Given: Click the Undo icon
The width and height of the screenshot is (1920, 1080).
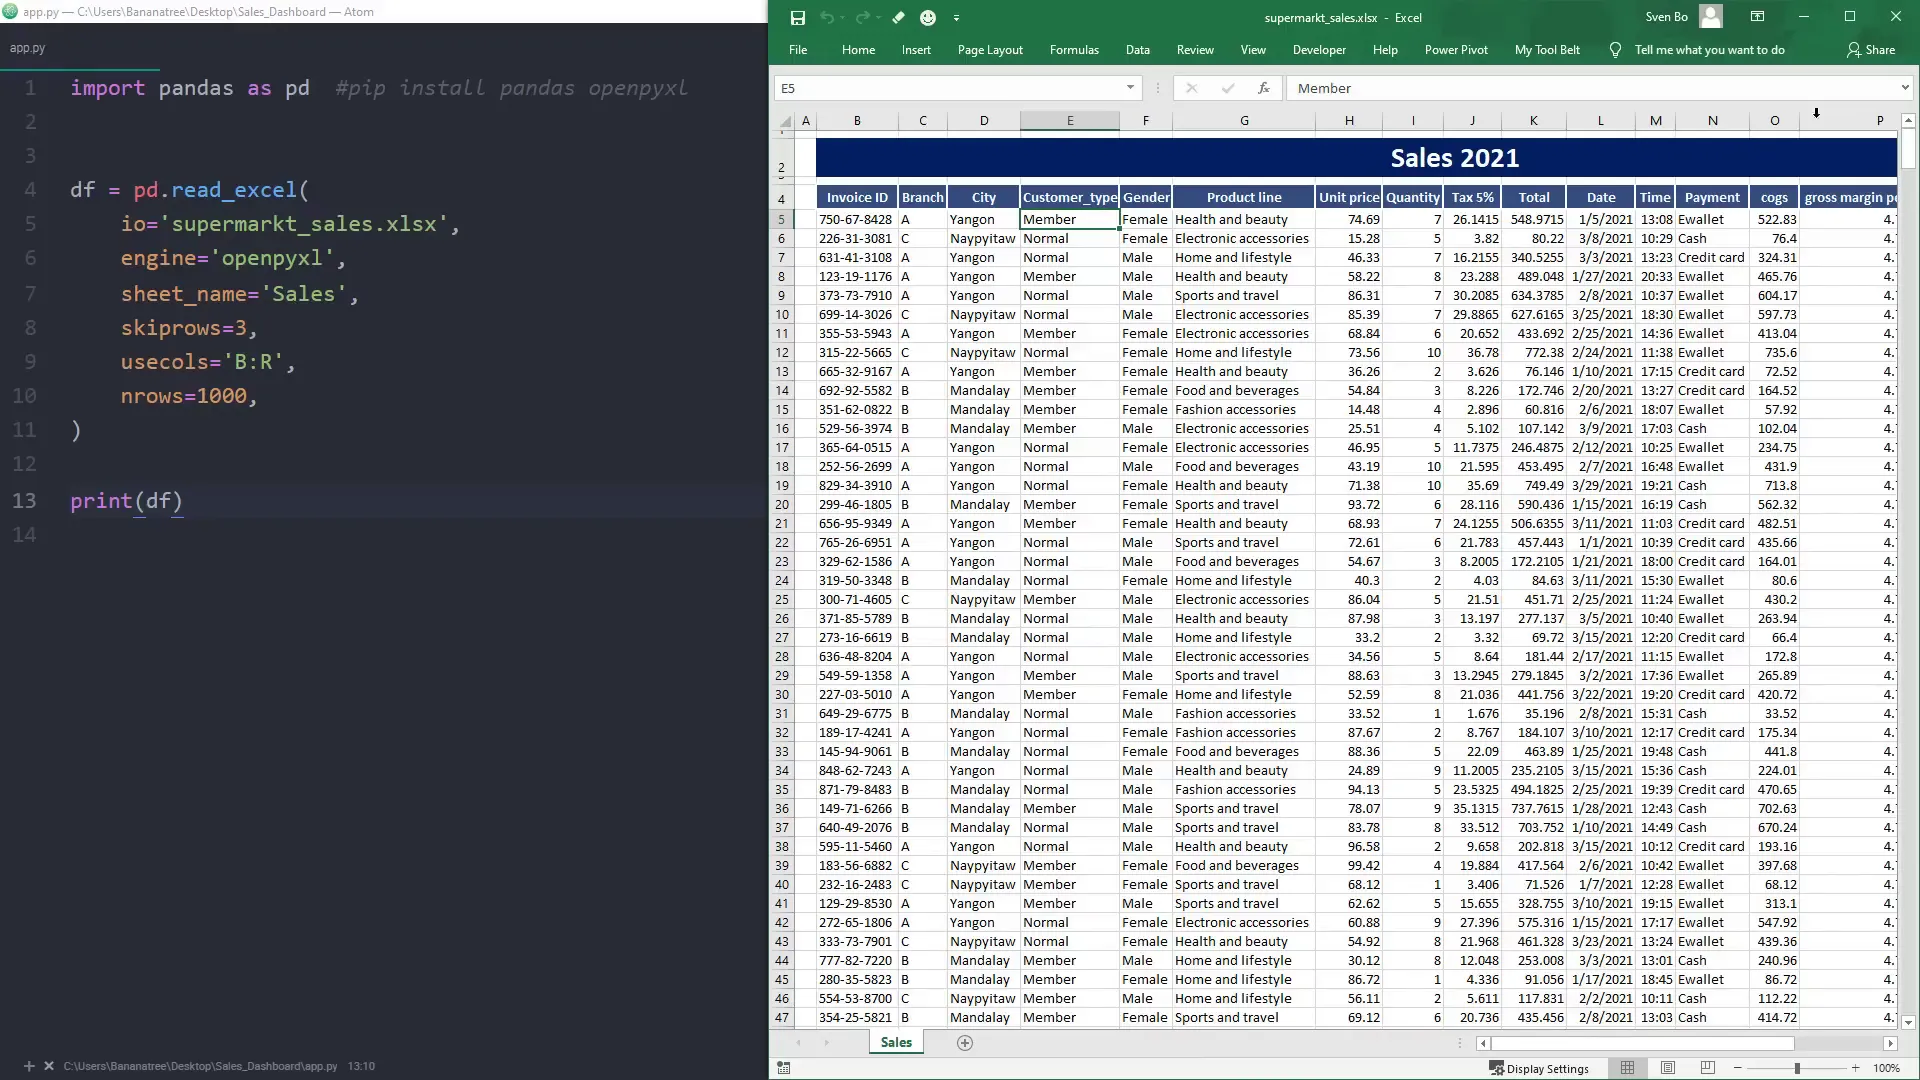Looking at the screenshot, I should coord(828,17).
